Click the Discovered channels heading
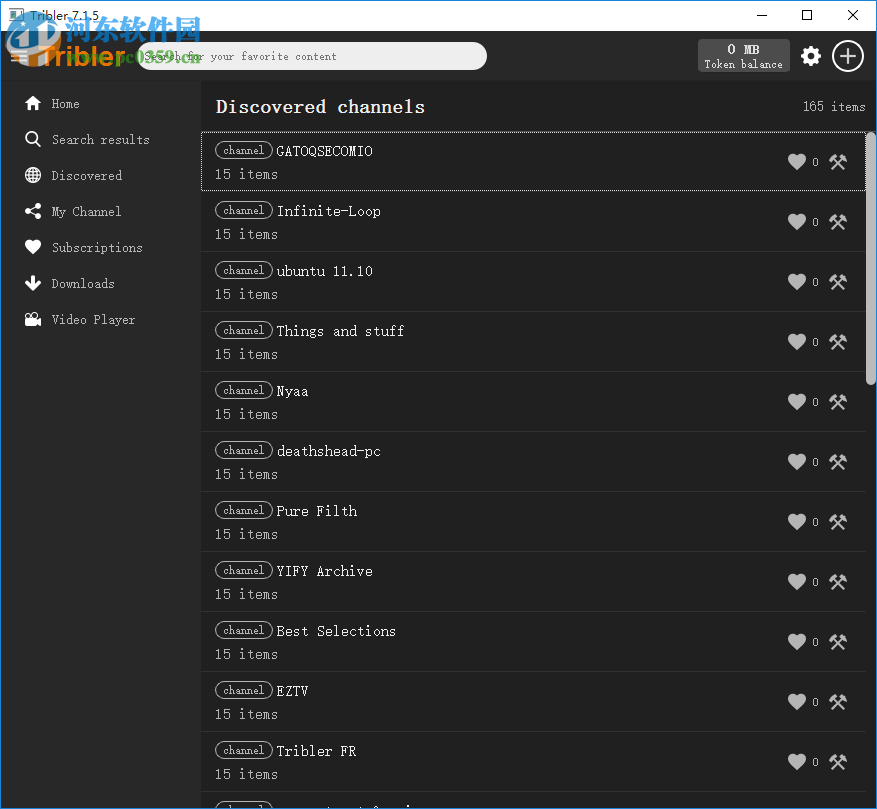Screen dimensions: 877x809 coord(320,107)
